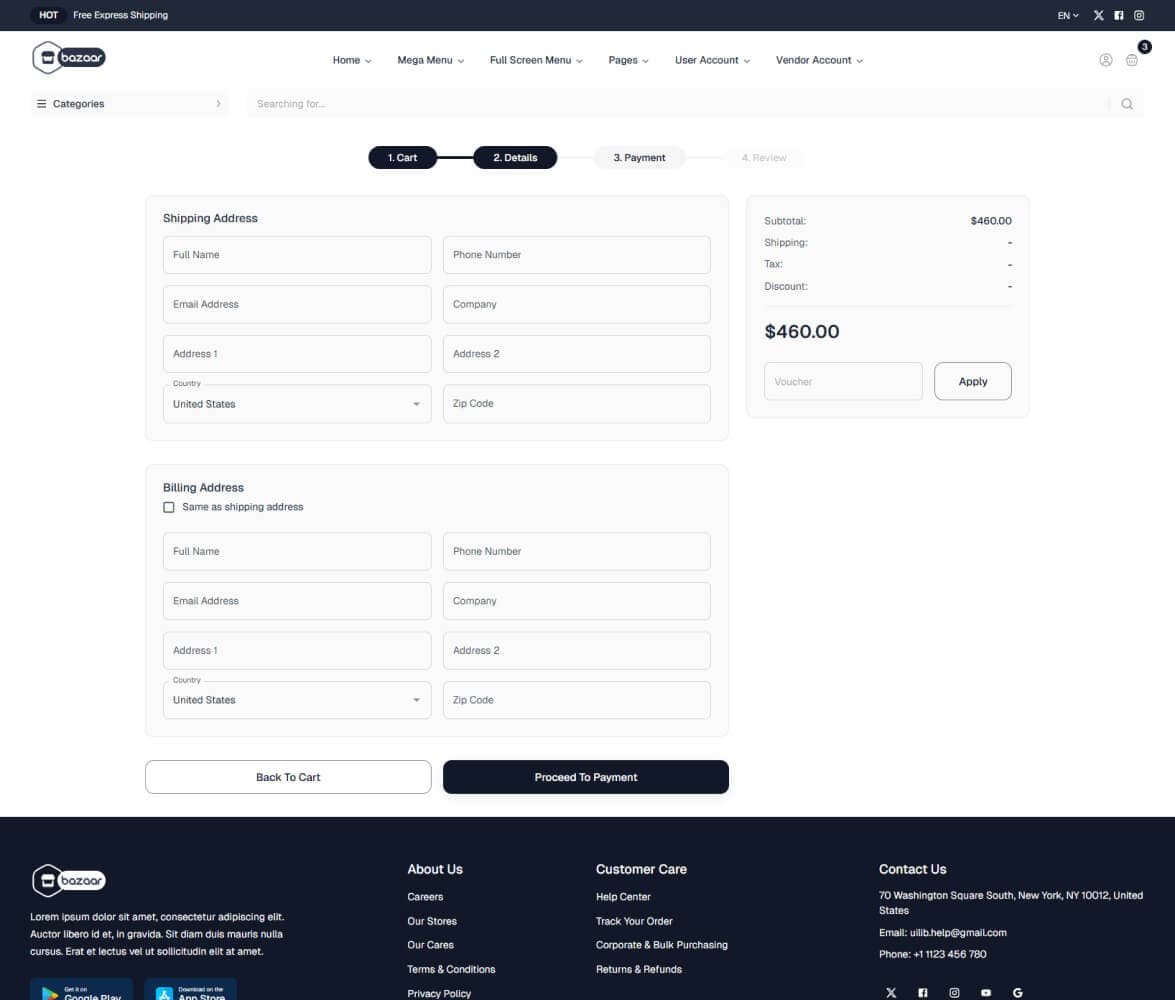Click the Bazaar logo in the header
This screenshot has width=1175, height=1000.
pos(68,57)
